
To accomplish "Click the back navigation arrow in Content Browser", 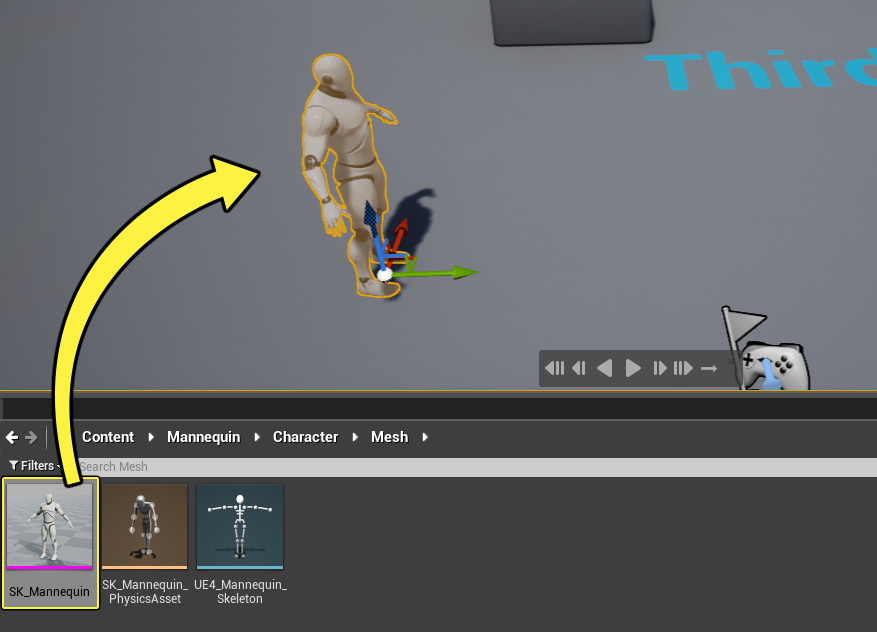I will pos(10,437).
